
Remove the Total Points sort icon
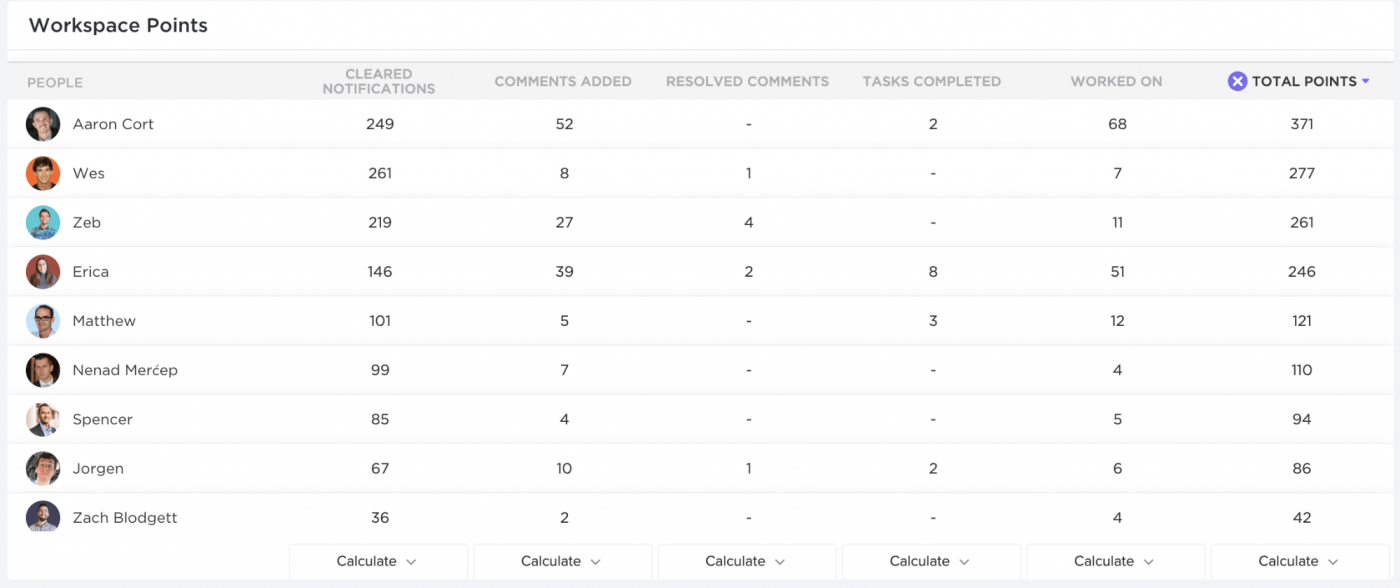(1237, 82)
